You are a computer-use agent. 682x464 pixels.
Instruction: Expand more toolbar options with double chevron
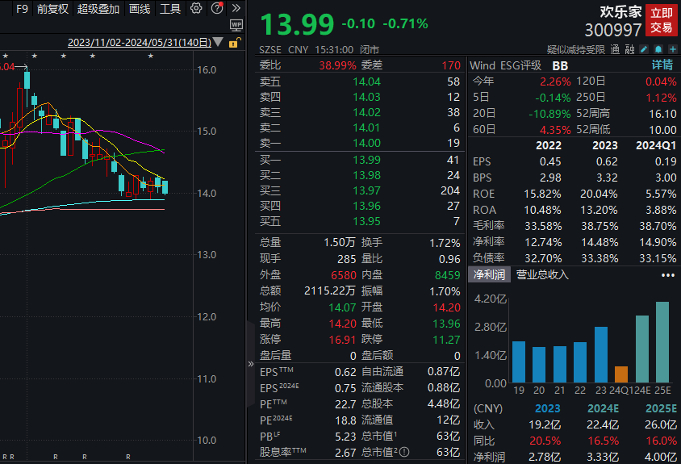(234, 9)
